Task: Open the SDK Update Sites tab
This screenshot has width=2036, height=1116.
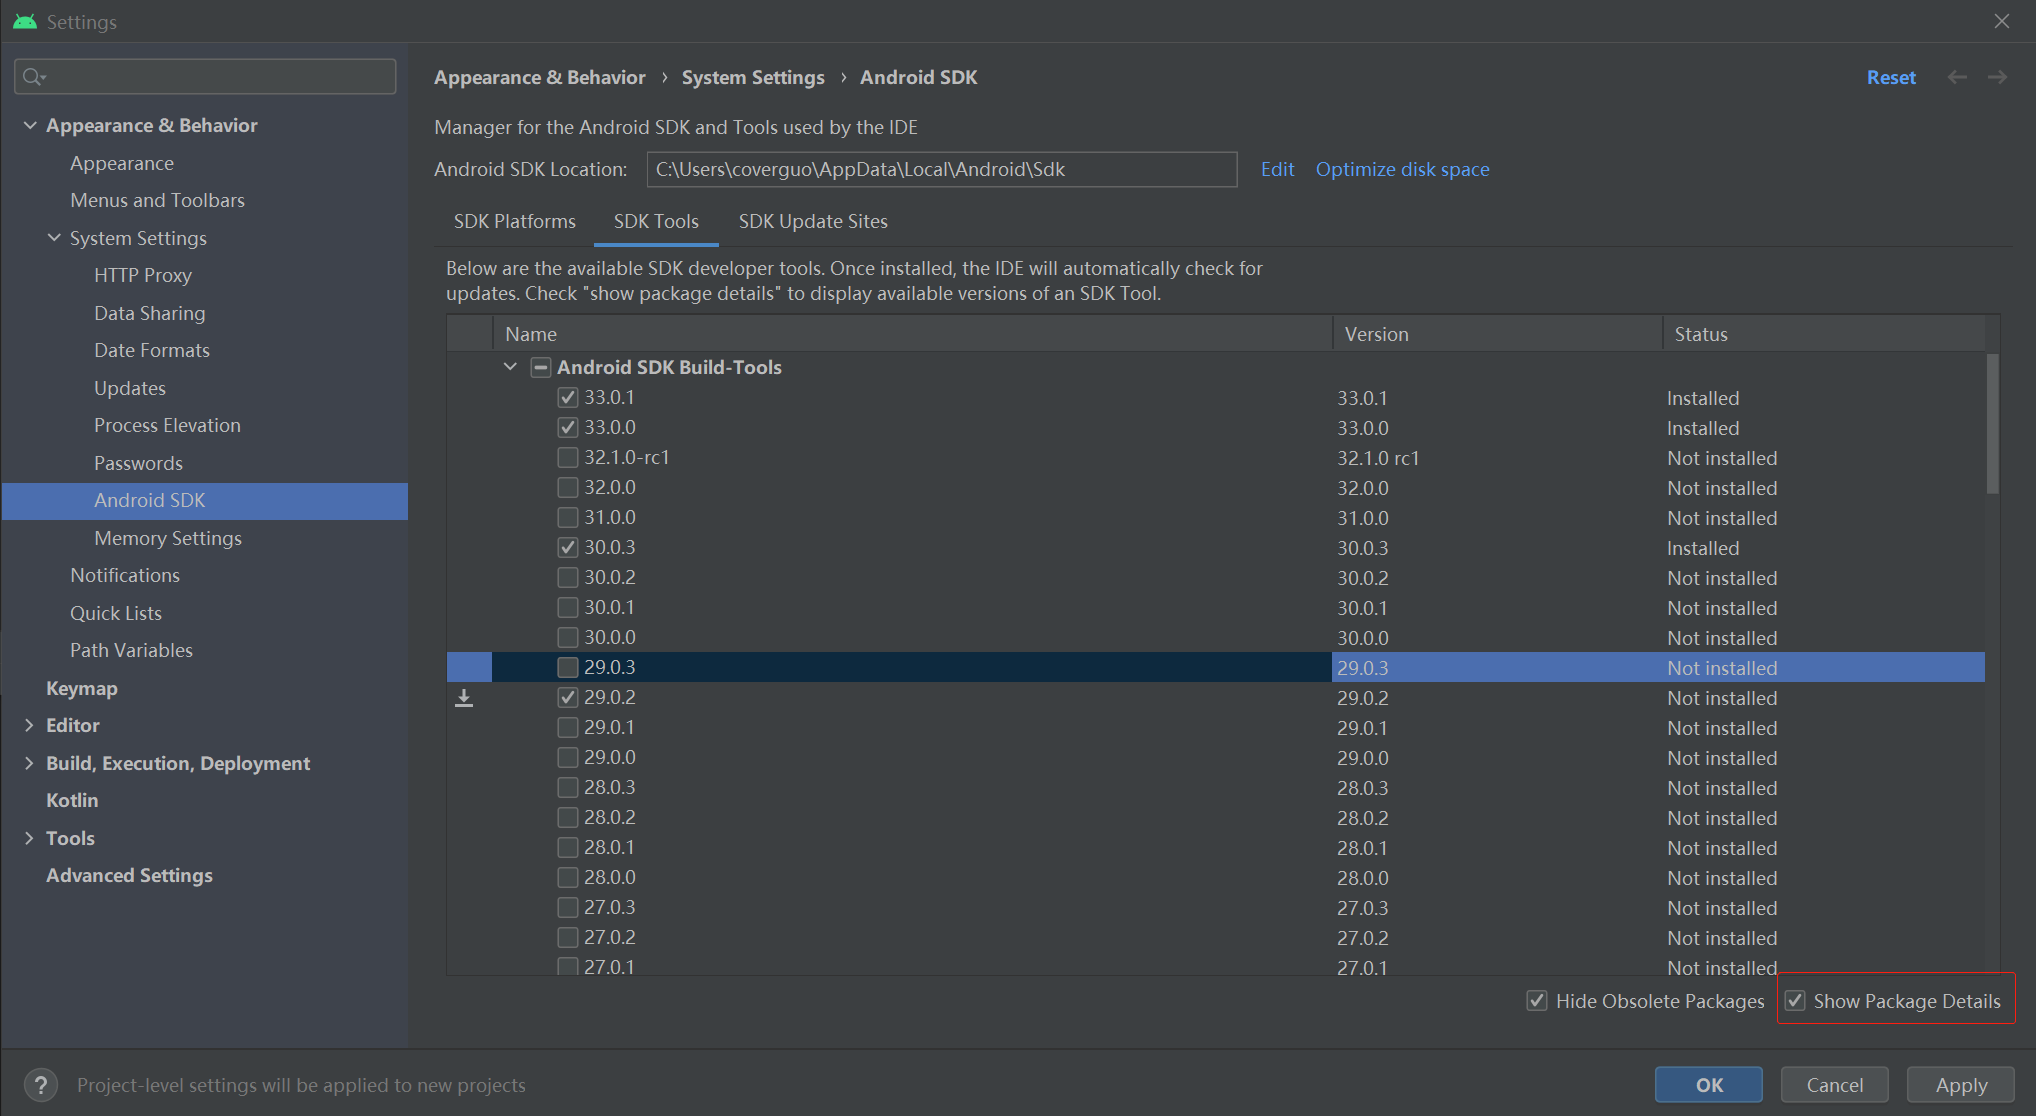Action: pyautogui.click(x=812, y=221)
